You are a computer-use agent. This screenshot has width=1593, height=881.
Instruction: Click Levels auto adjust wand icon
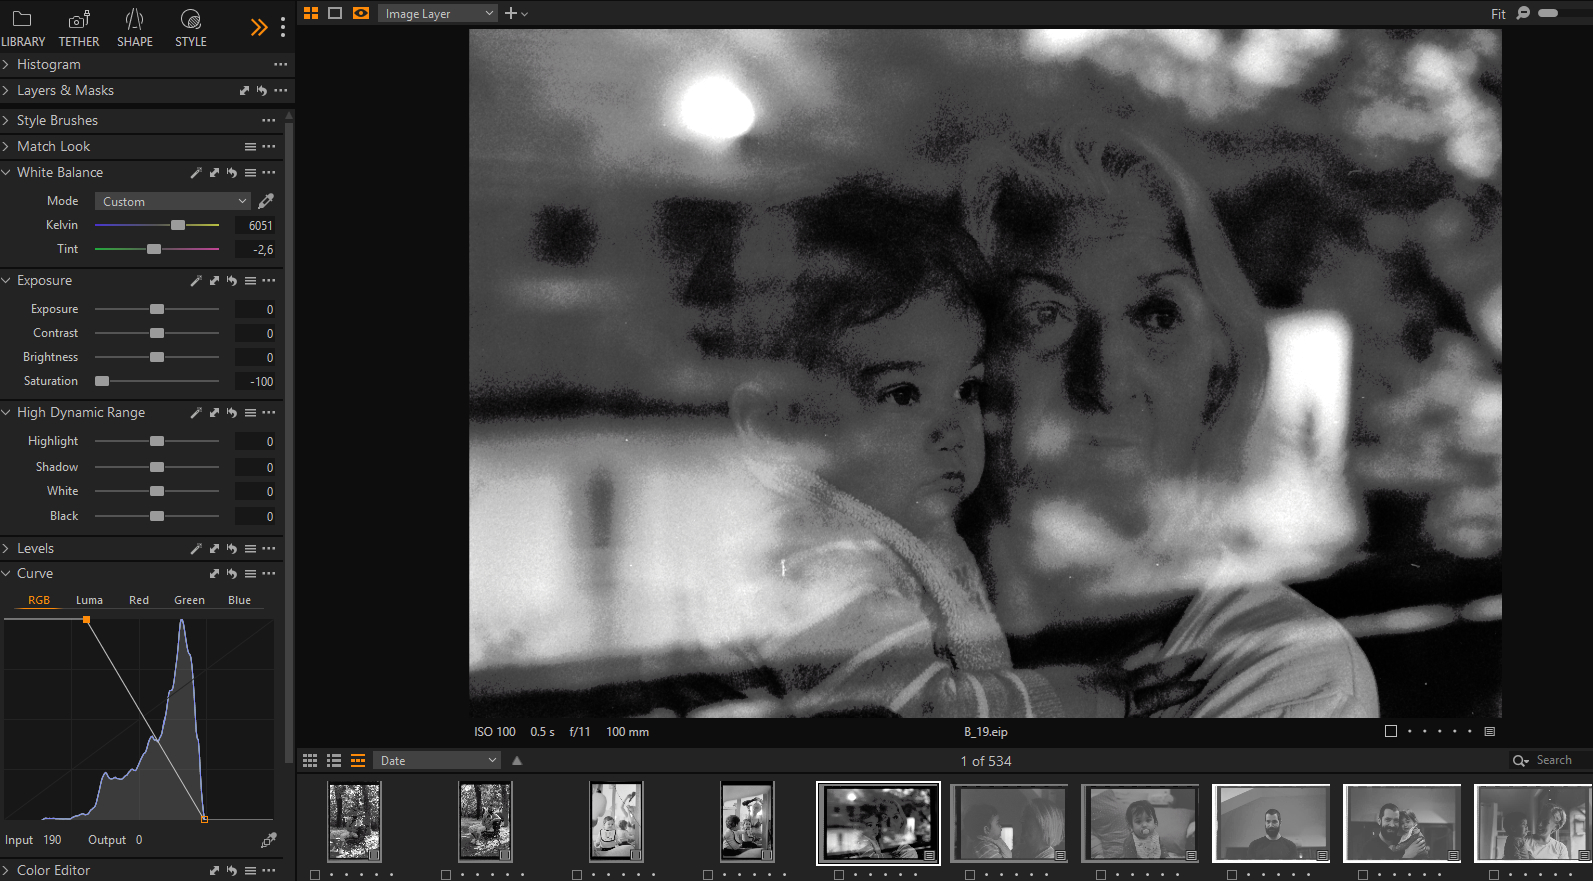click(196, 549)
